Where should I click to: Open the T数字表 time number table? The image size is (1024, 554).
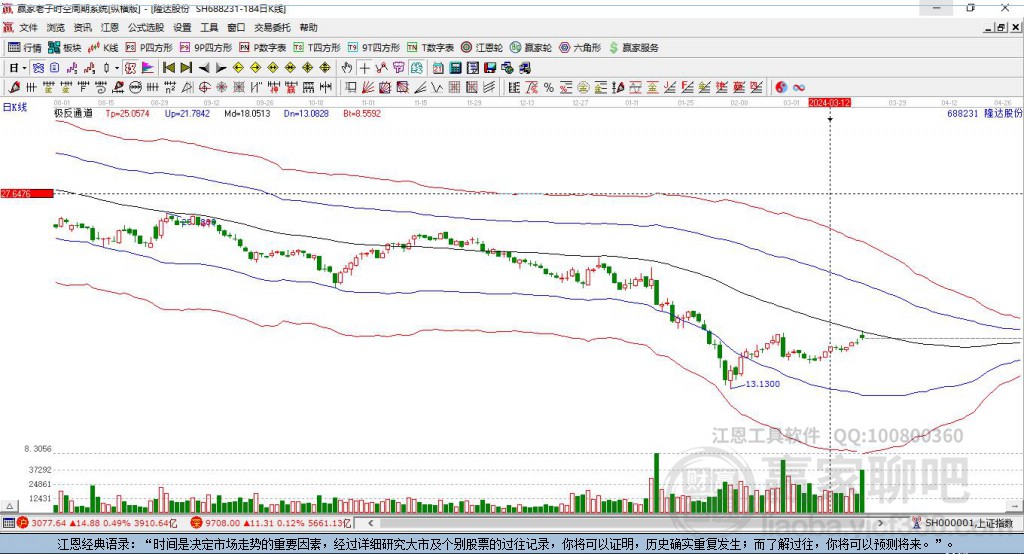(430, 47)
